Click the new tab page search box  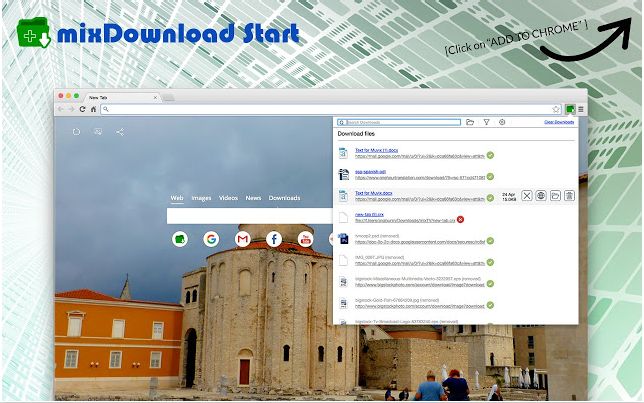click(250, 216)
